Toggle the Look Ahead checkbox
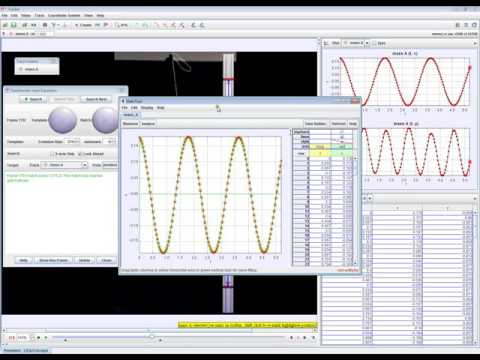The height and width of the screenshot is (360, 480). tap(80, 154)
